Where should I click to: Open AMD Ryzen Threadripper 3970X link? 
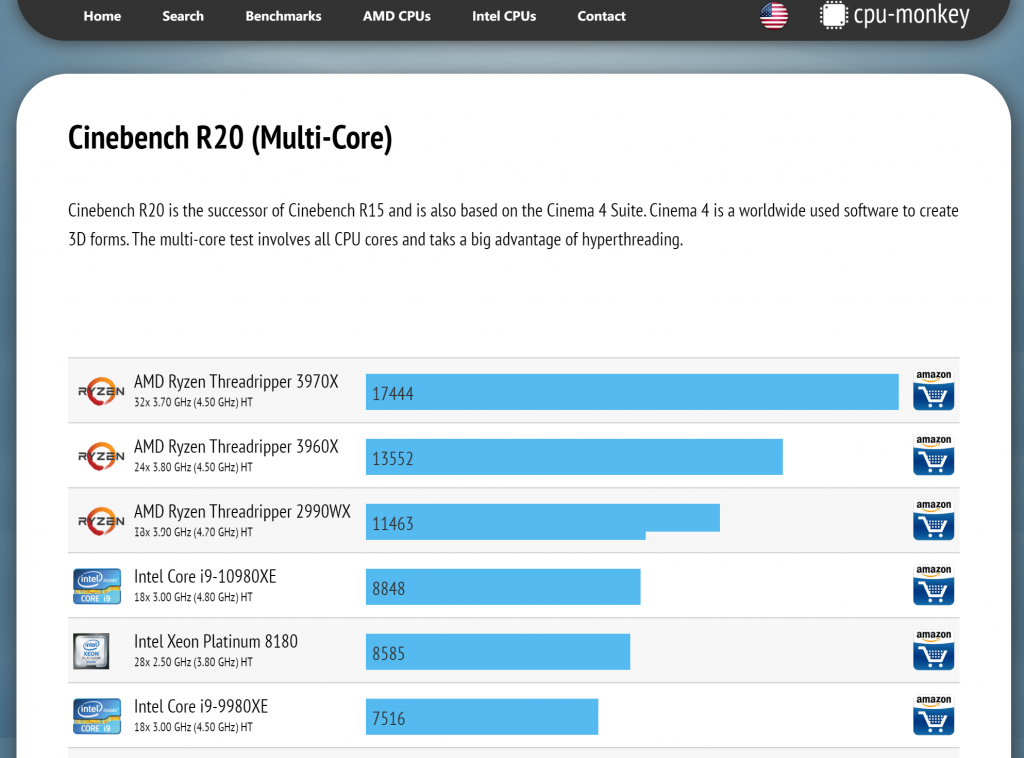point(236,382)
